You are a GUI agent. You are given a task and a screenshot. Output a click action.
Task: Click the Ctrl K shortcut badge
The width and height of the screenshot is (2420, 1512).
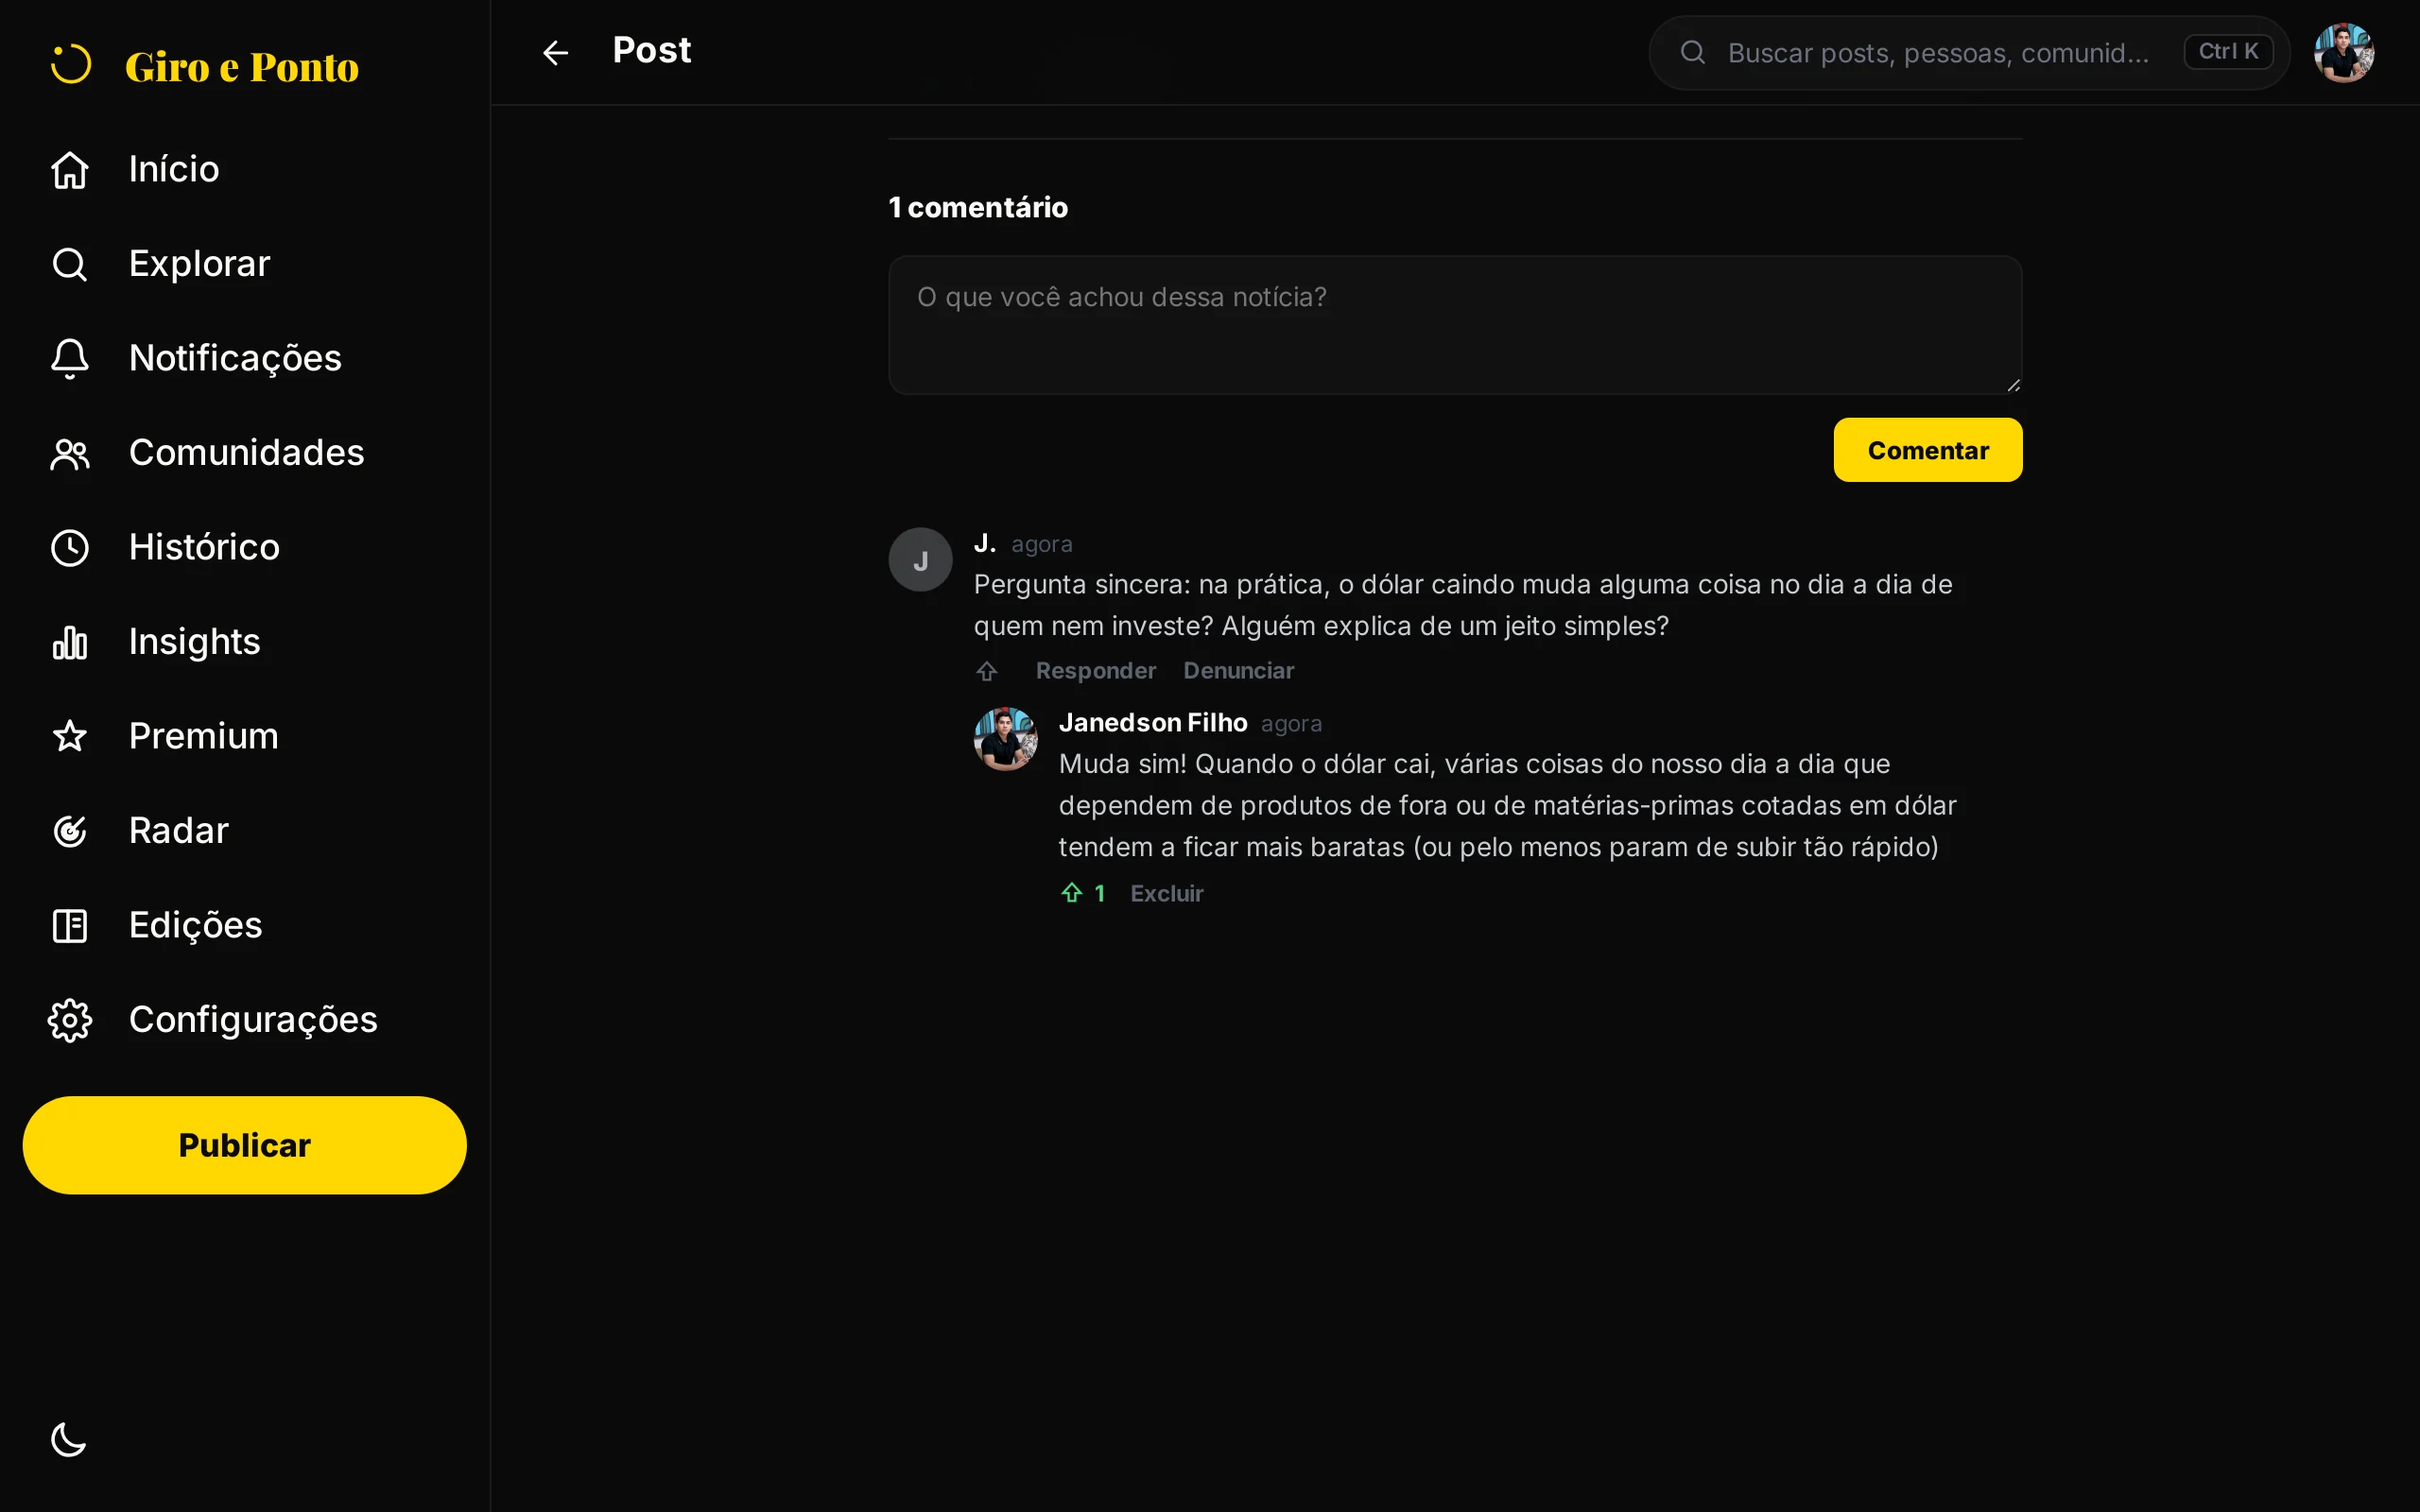pyautogui.click(x=2228, y=52)
